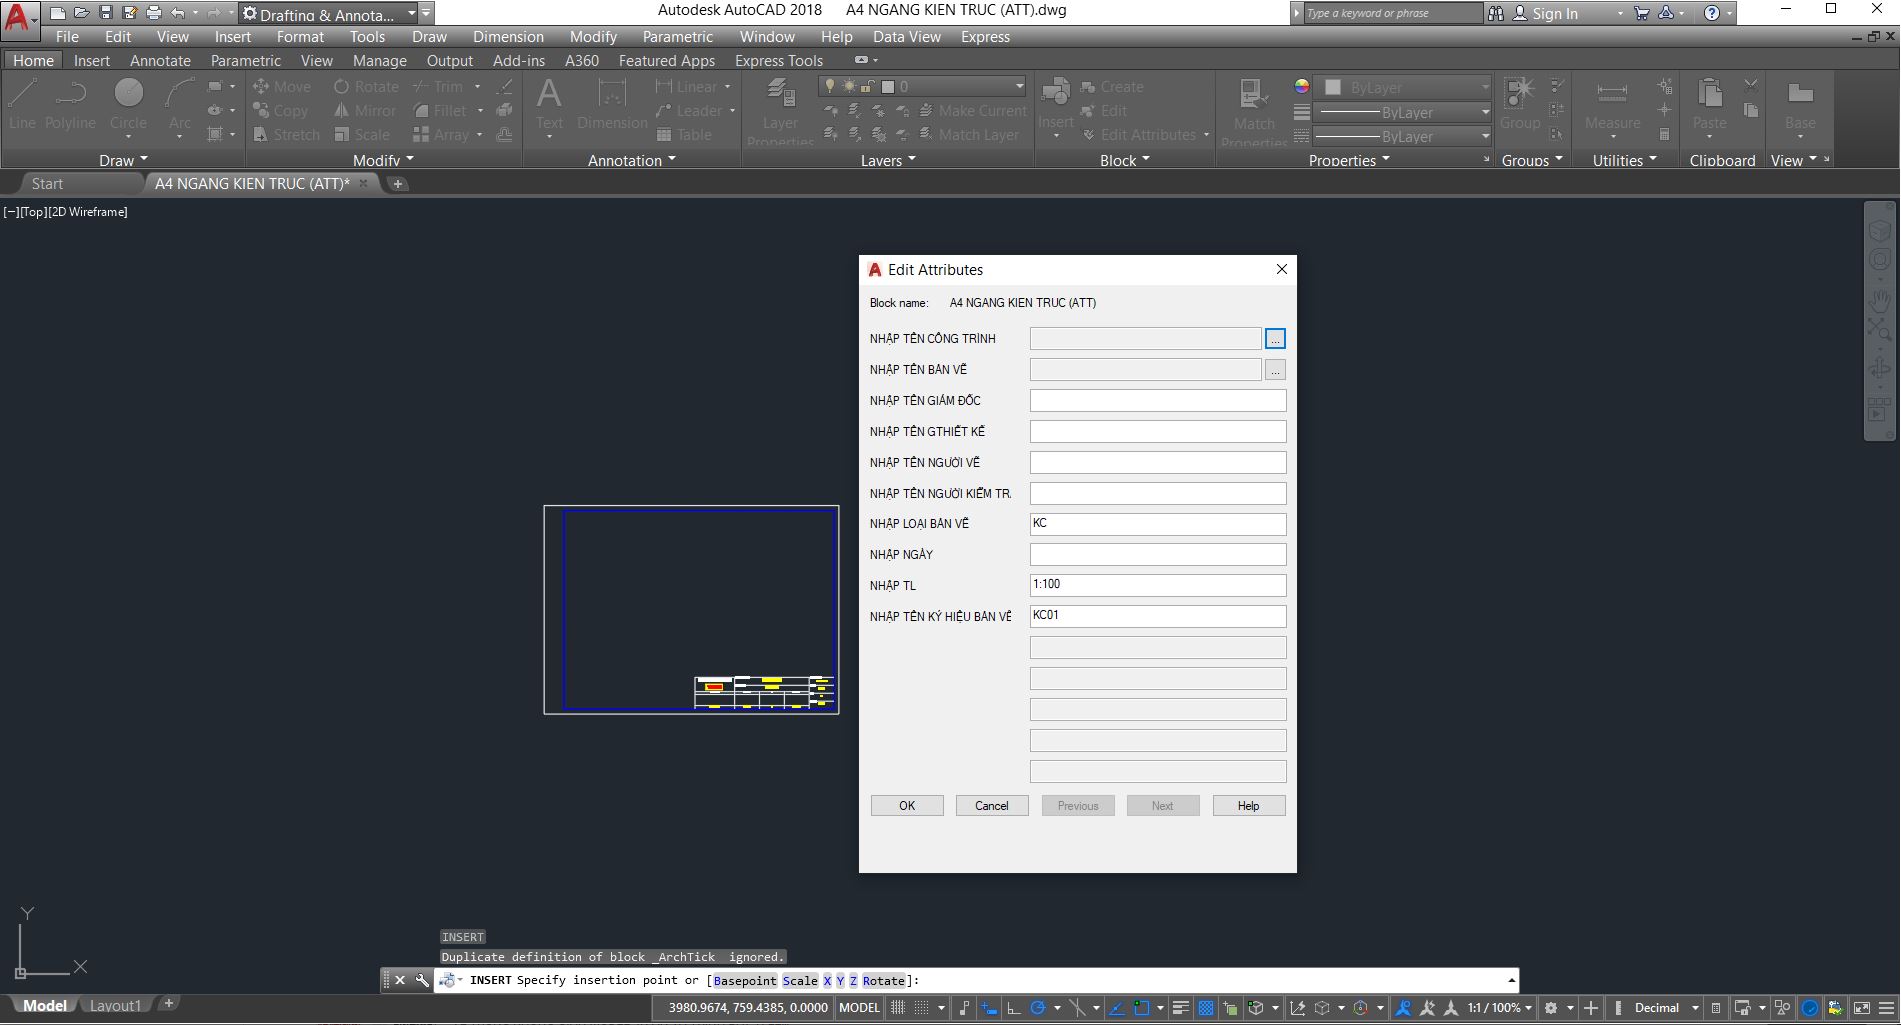Open the Decimal units dropdown in status bar
The width and height of the screenshot is (1901, 1025).
coord(1666,1008)
